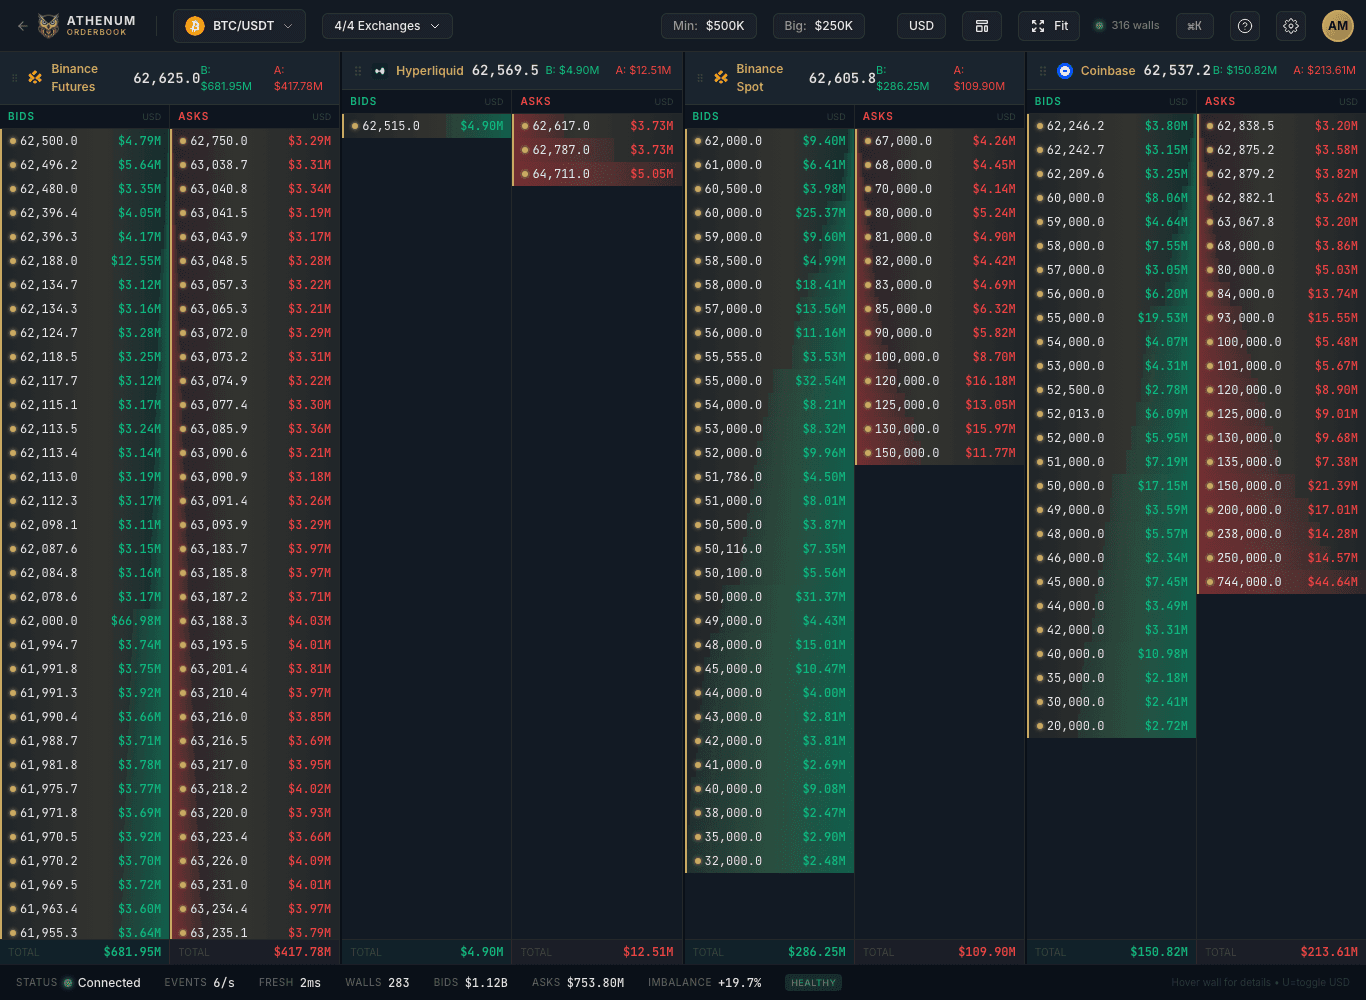Click Binance Futures bids total $681.95M
The height and width of the screenshot is (1000, 1366).
coord(132,952)
